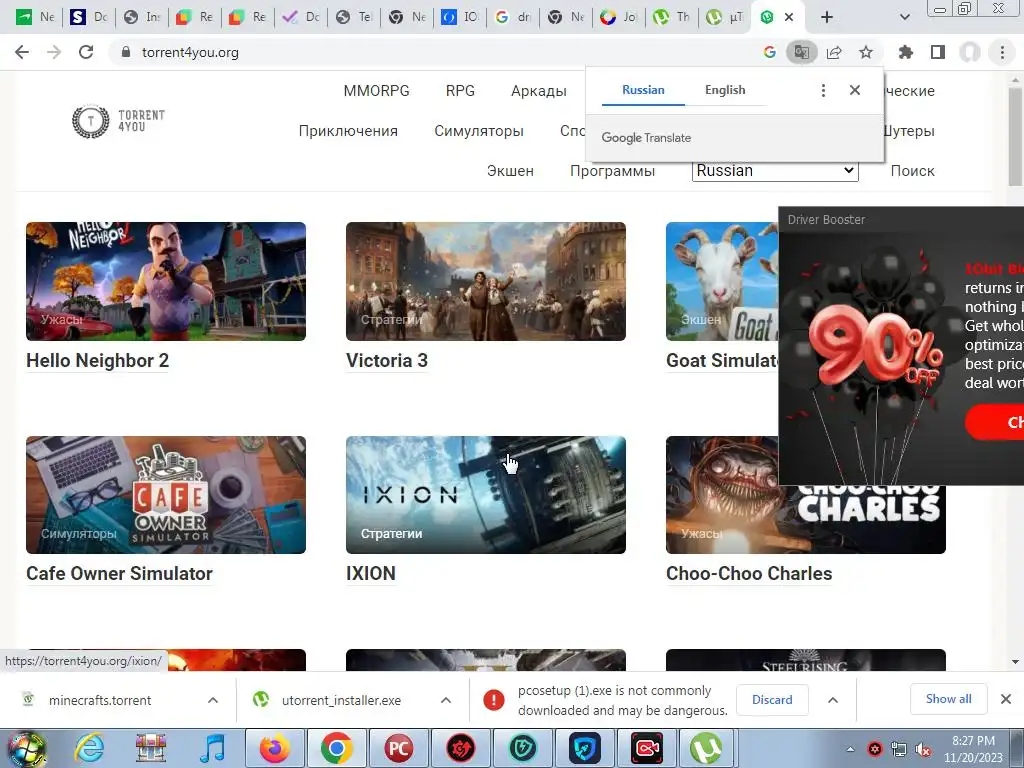1024x768 pixels.
Task: Click the Choo-Choo Charles title link
Action: pos(749,573)
